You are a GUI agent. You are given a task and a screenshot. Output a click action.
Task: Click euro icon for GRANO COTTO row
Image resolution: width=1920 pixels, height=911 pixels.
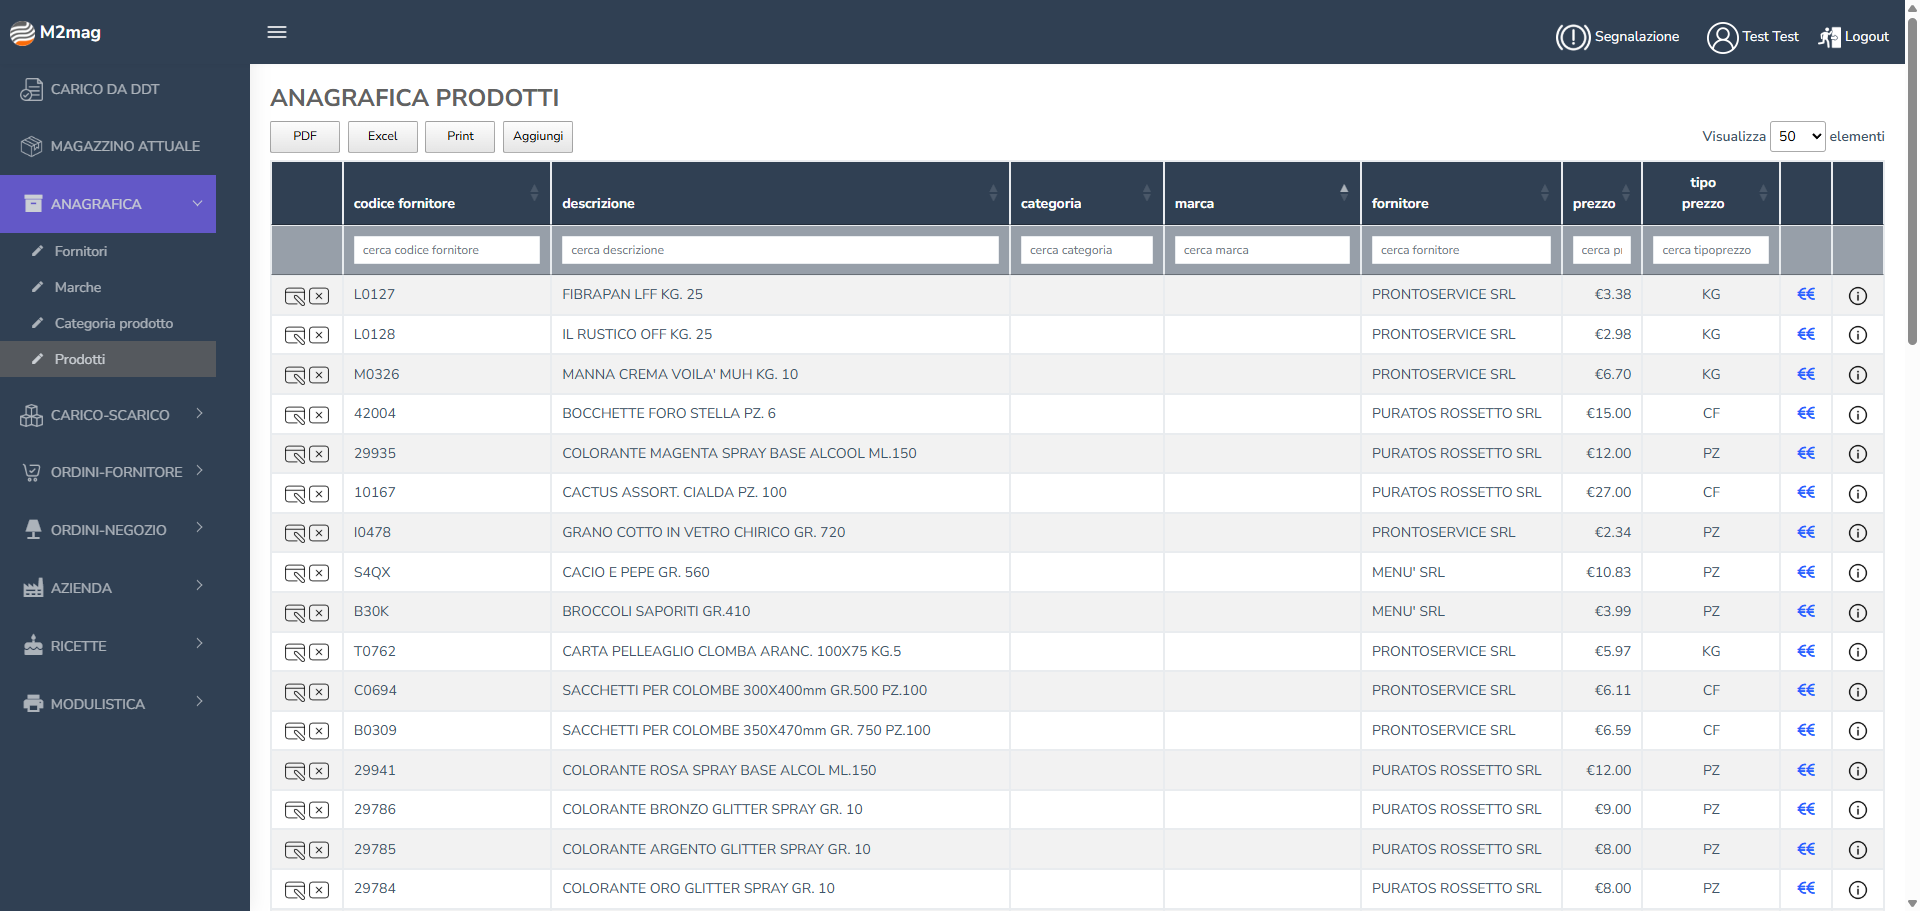point(1806,532)
